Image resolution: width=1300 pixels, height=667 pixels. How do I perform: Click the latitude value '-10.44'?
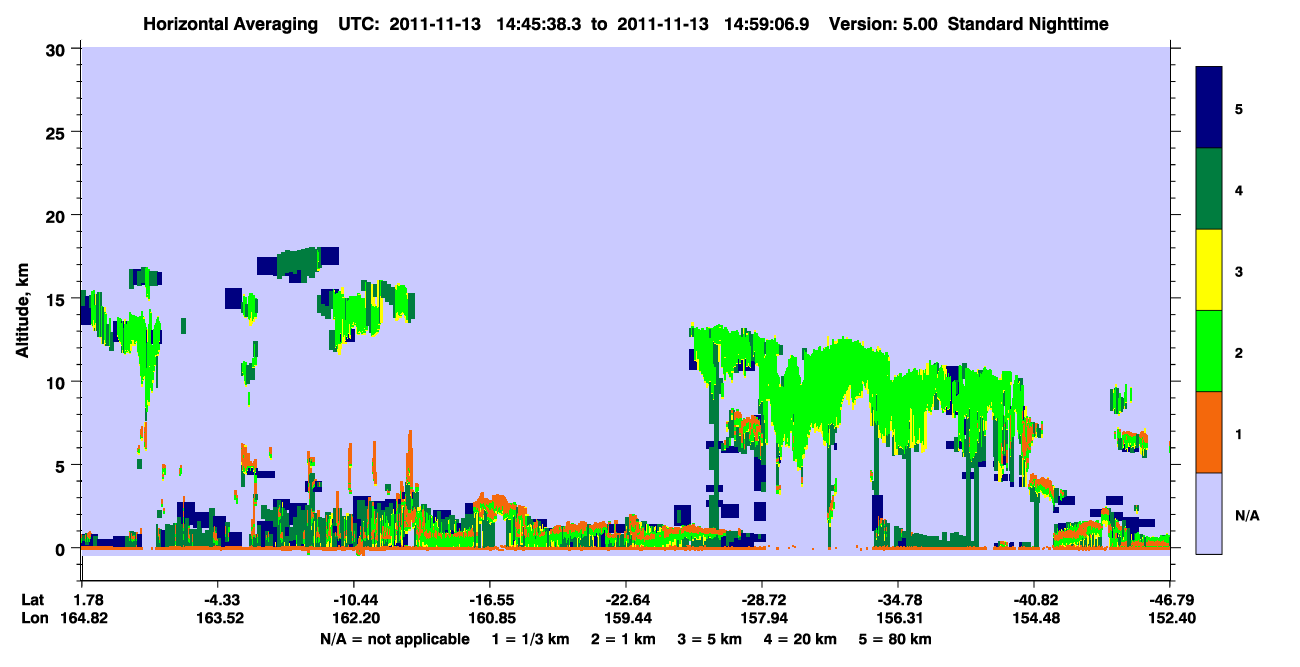[355, 600]
